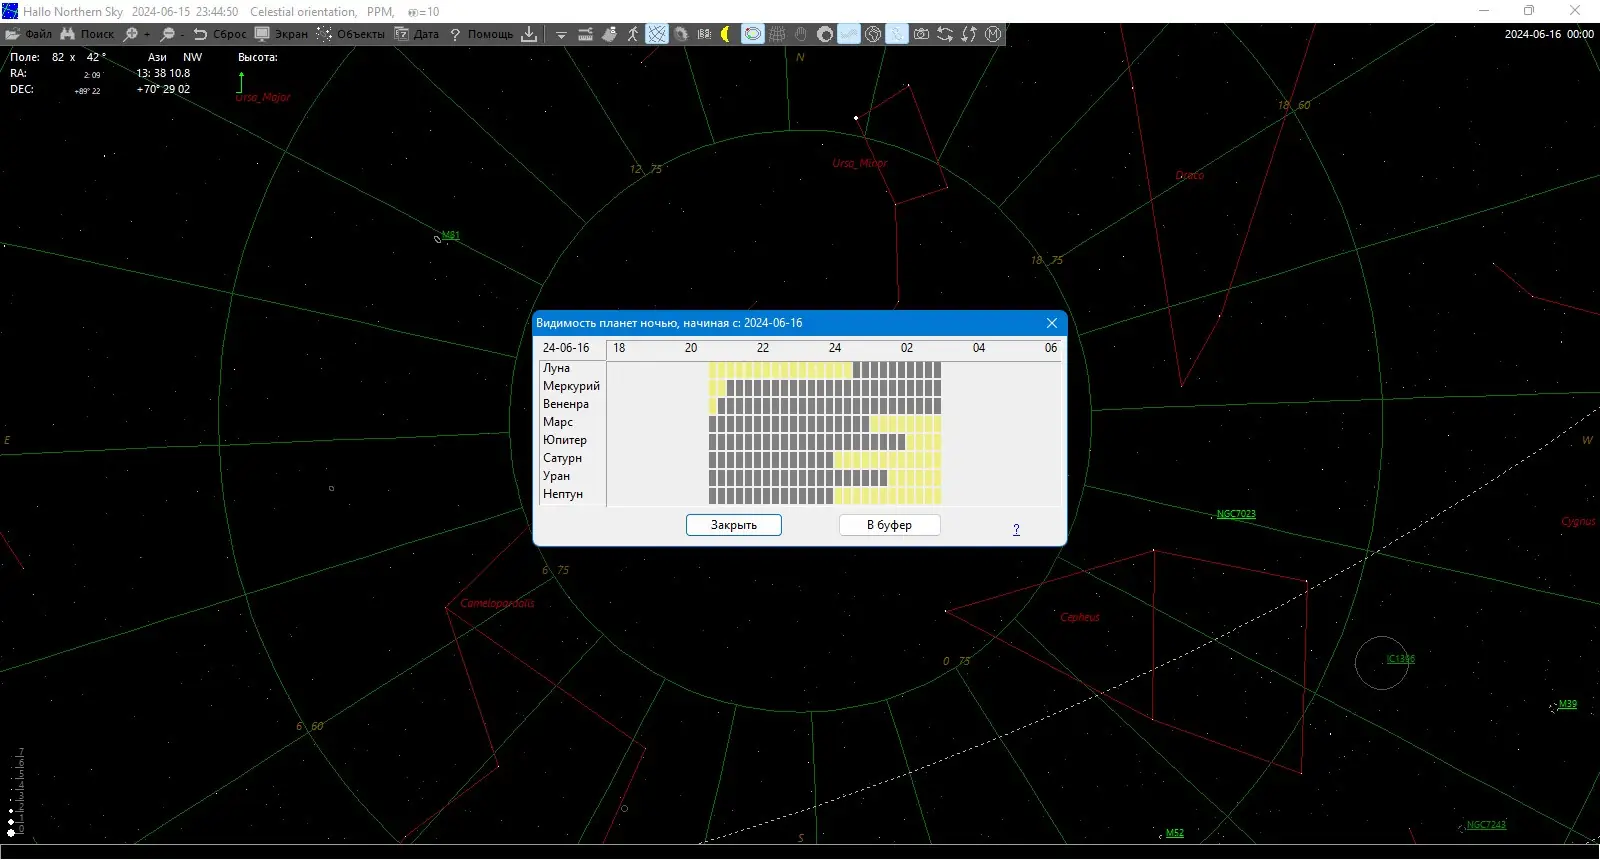Toggle the hand icon in the toolbar

[801, 34]
